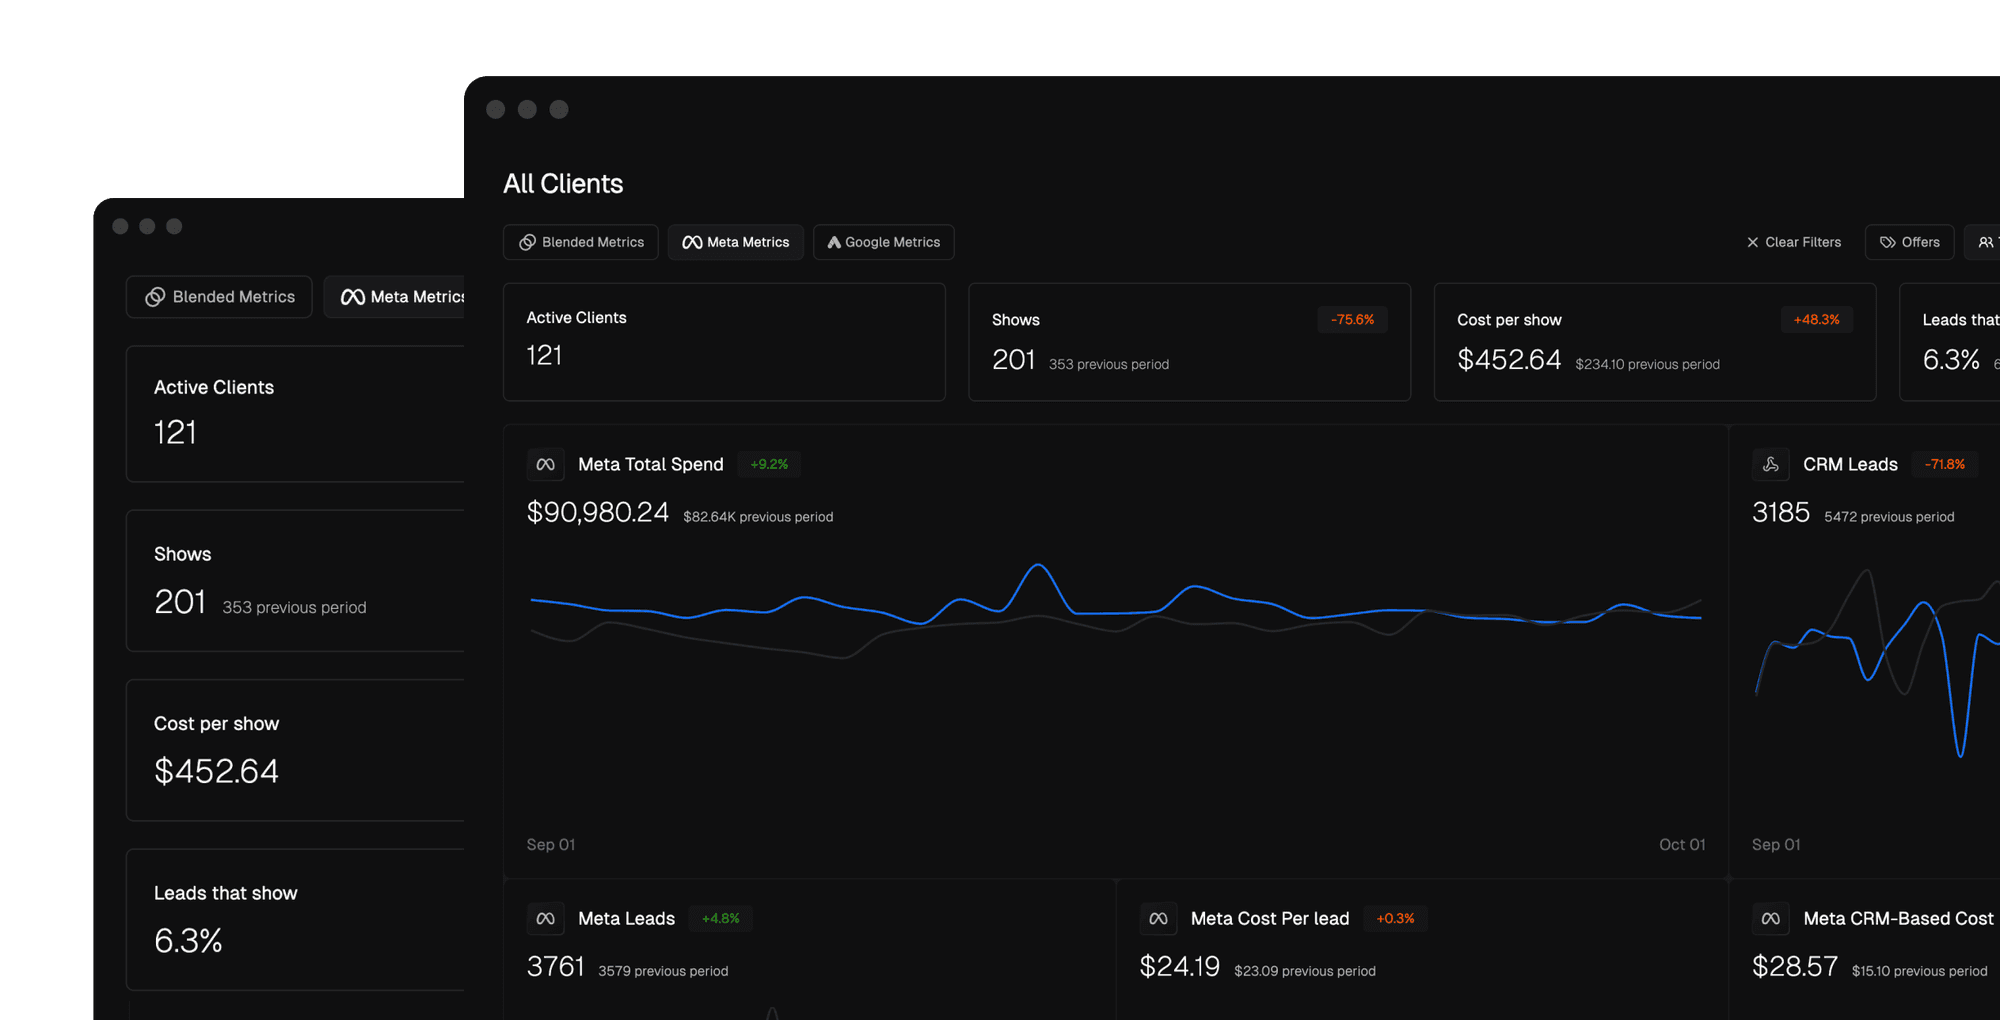Click the Meta logo in front Meta Metrics tab
The width and height of the screenshot is (2000, 1020).
coord(692,242)
